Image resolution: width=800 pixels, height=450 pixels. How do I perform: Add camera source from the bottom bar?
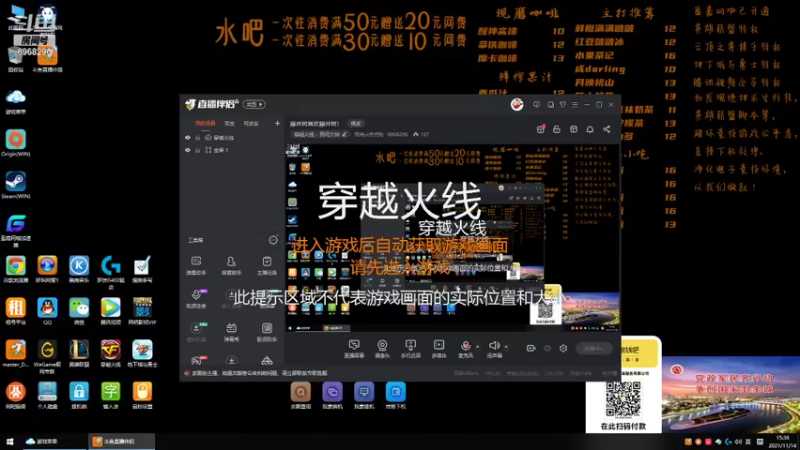tap(382, 349)
